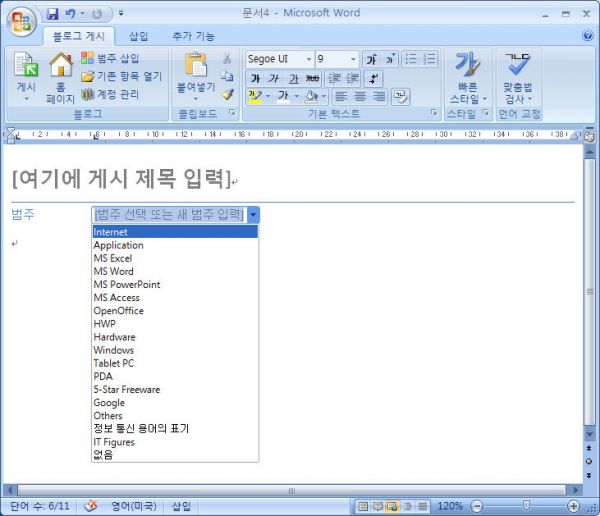This screenshot has height=516, width=600.
Task: Click the Decrease Indent icon
Action: click(334, 78)
